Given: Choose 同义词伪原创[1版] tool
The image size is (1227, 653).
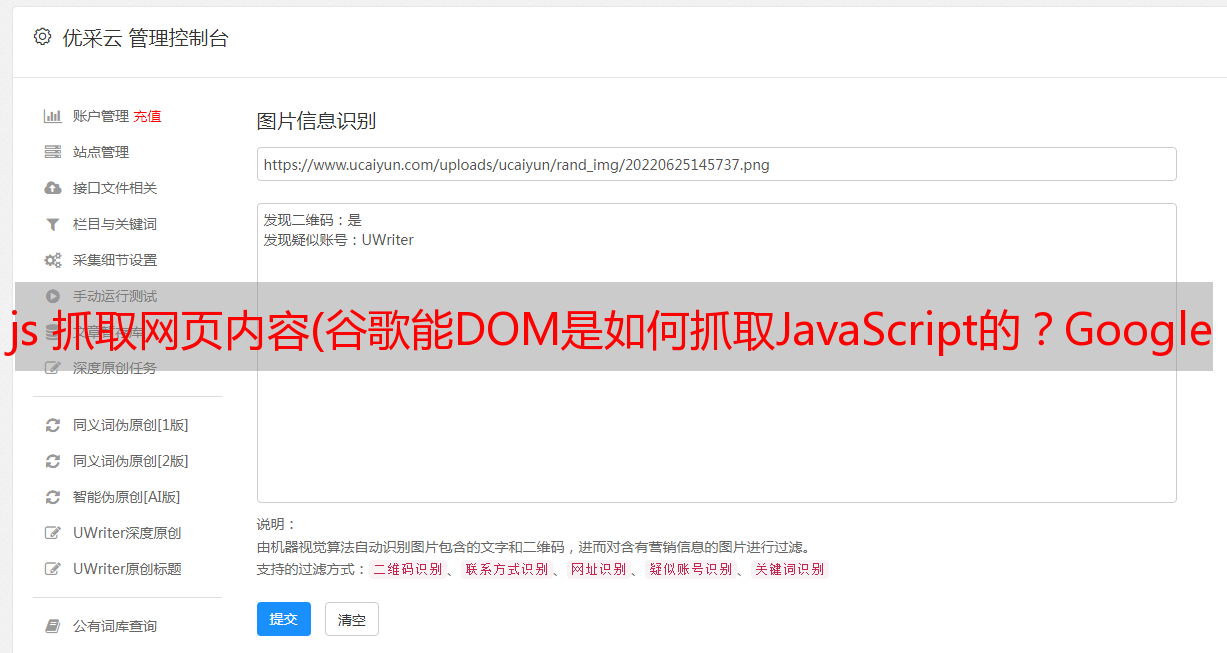Looking at the screenshot, I should pos(131,425).
